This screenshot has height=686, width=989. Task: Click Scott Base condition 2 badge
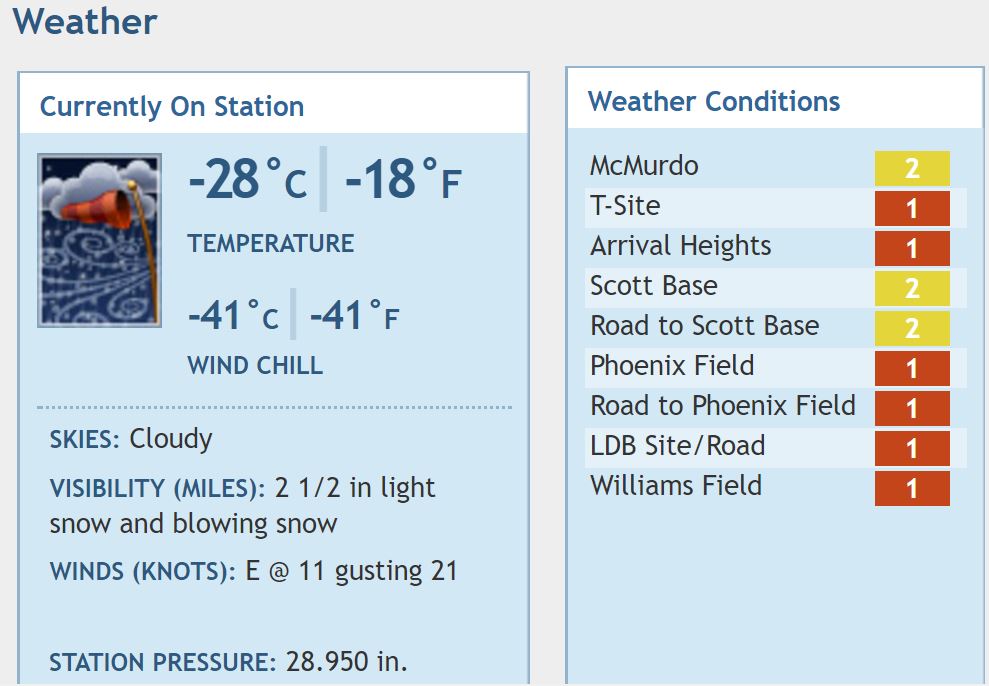pos(911,288)
